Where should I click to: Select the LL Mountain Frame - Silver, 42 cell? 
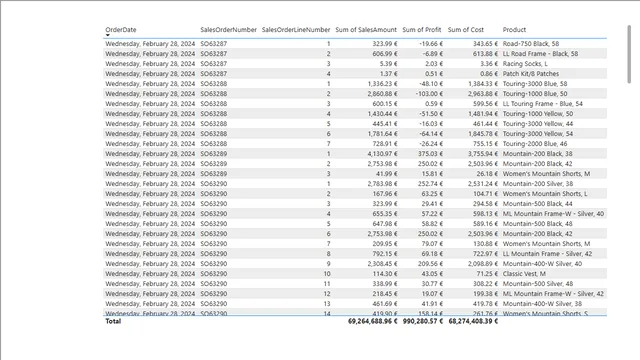[x=547, y=254]
